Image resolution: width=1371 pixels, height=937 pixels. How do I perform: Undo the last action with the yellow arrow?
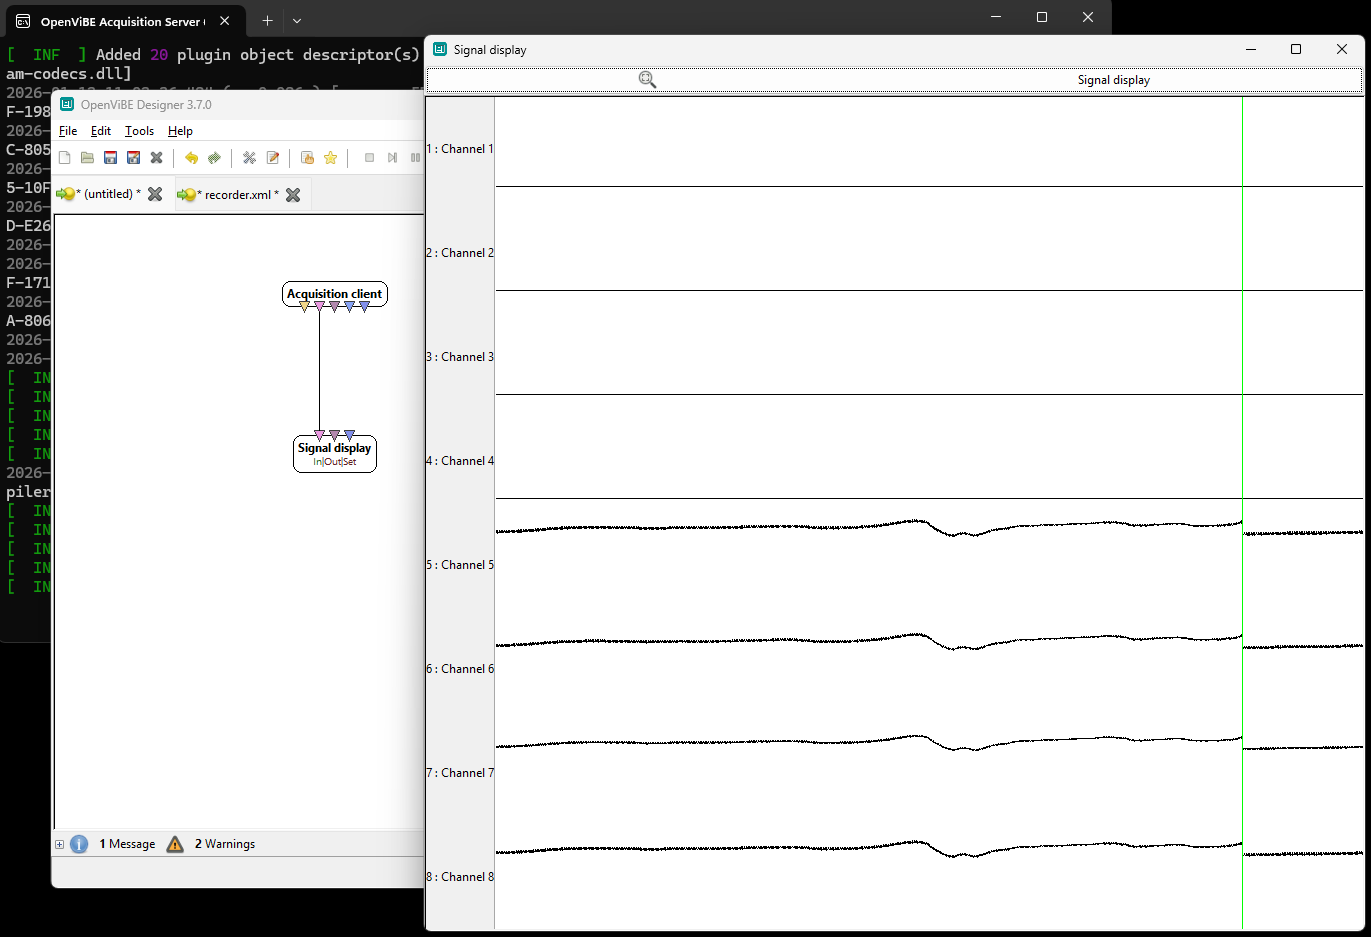click(191, 157)
